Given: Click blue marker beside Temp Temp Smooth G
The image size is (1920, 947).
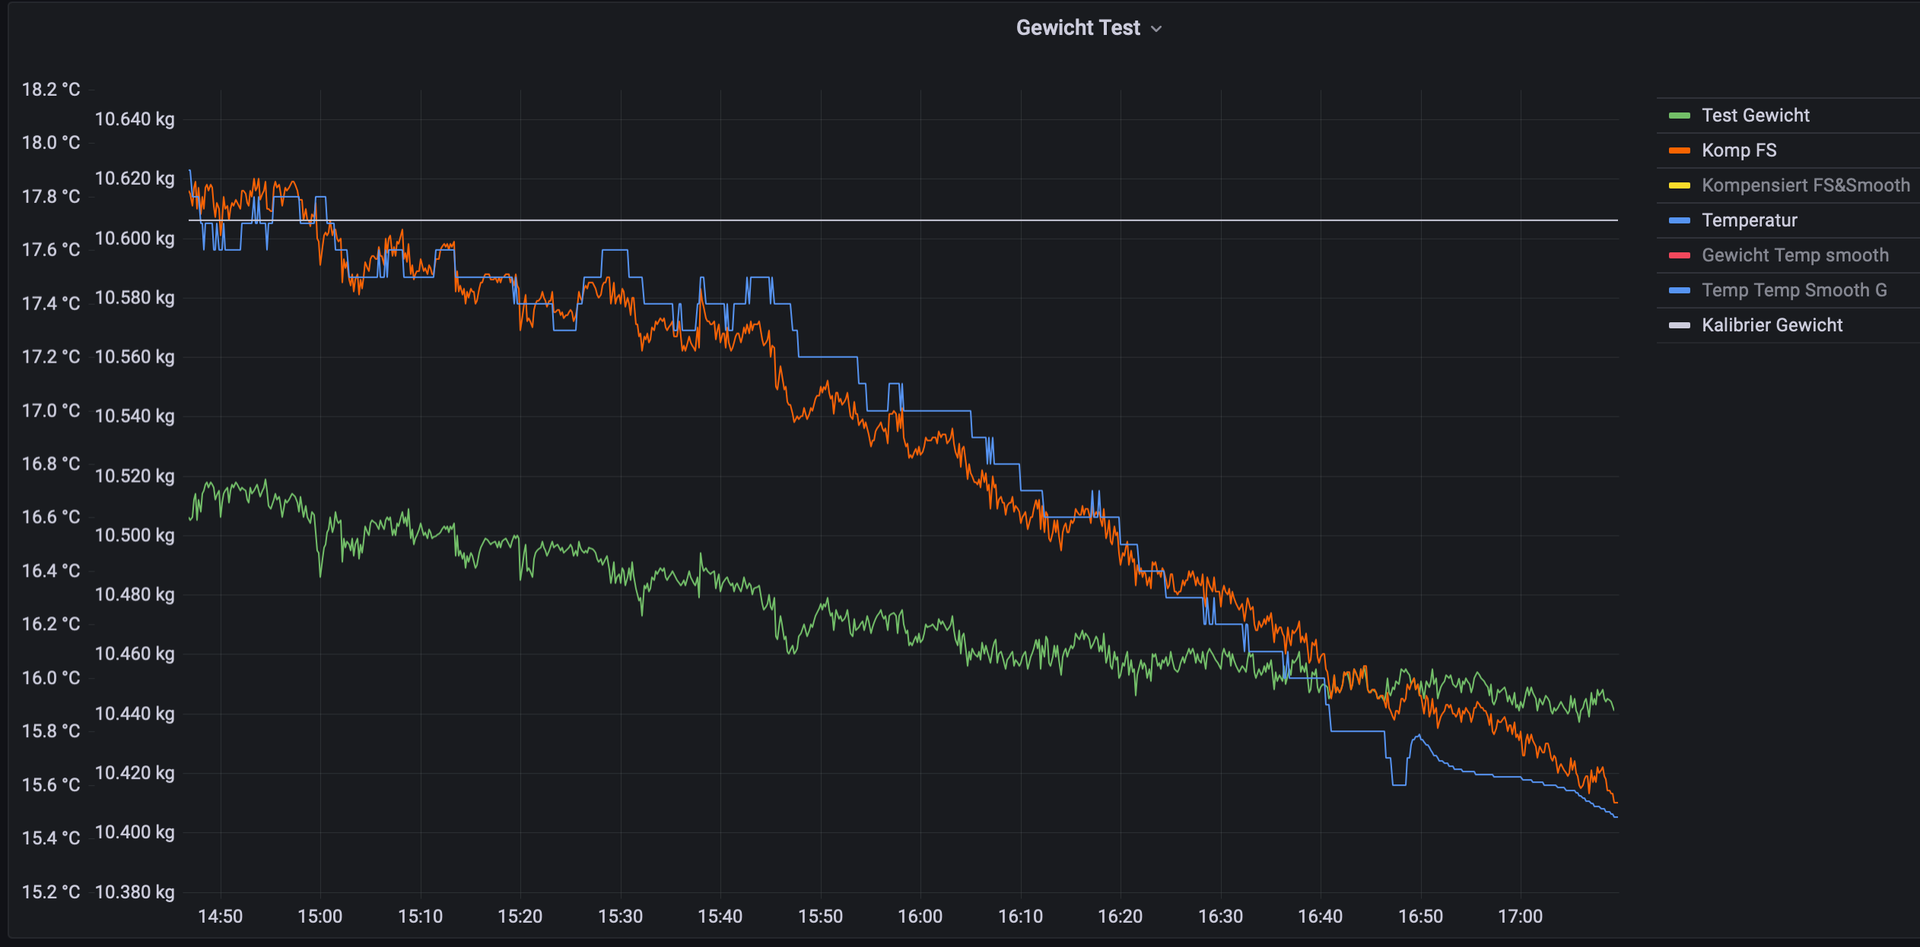Looking at the screenshot, I should point(1679,291).
